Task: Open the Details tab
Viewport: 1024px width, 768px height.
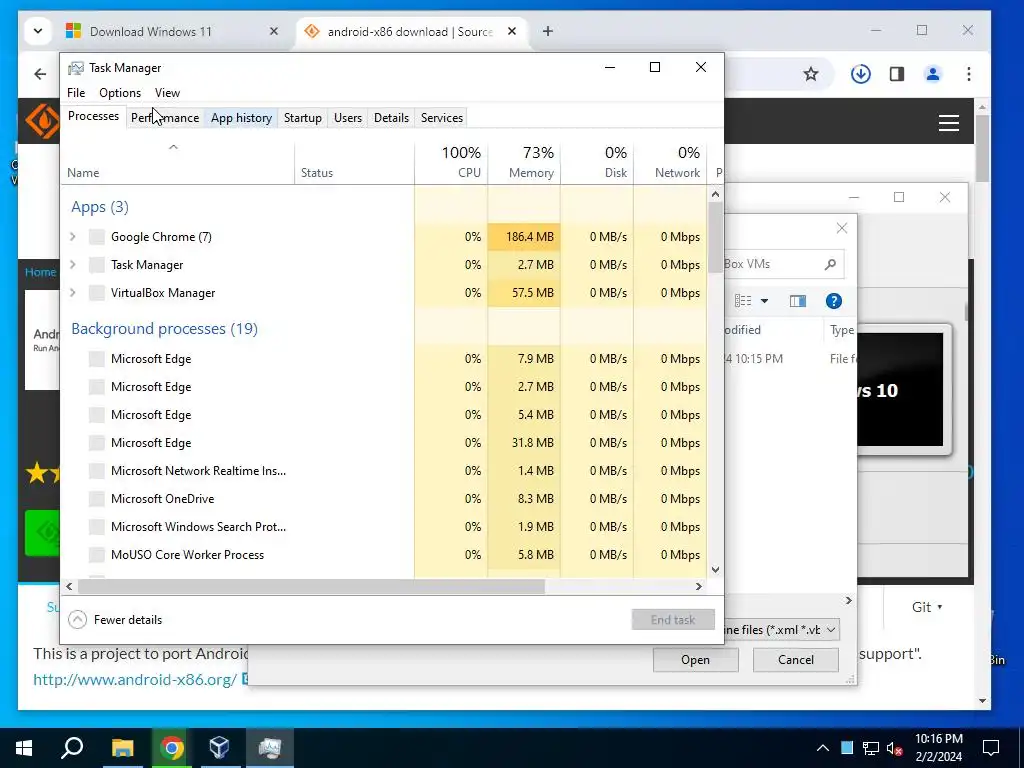Action: (x=391, y=118)
